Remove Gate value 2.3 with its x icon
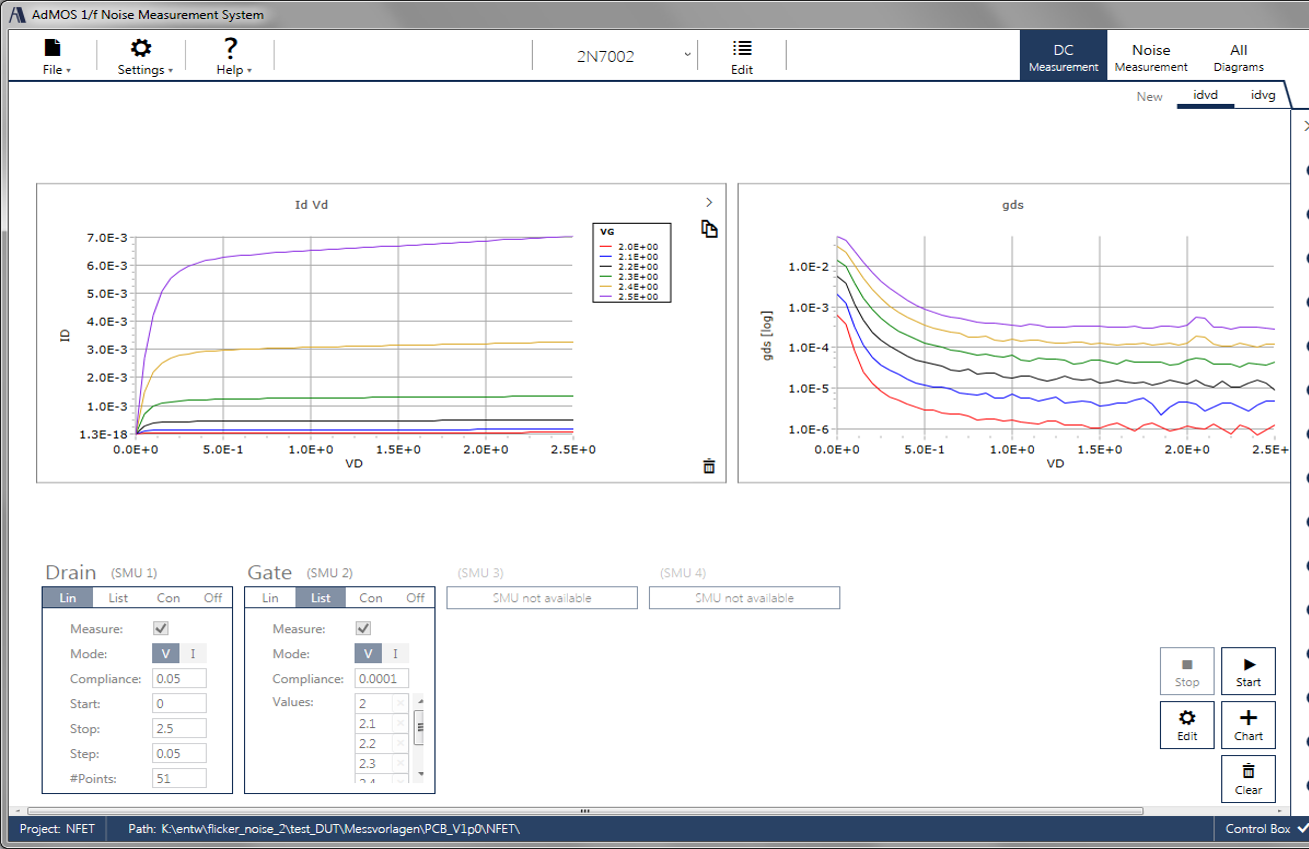 [x=401, y=764]
